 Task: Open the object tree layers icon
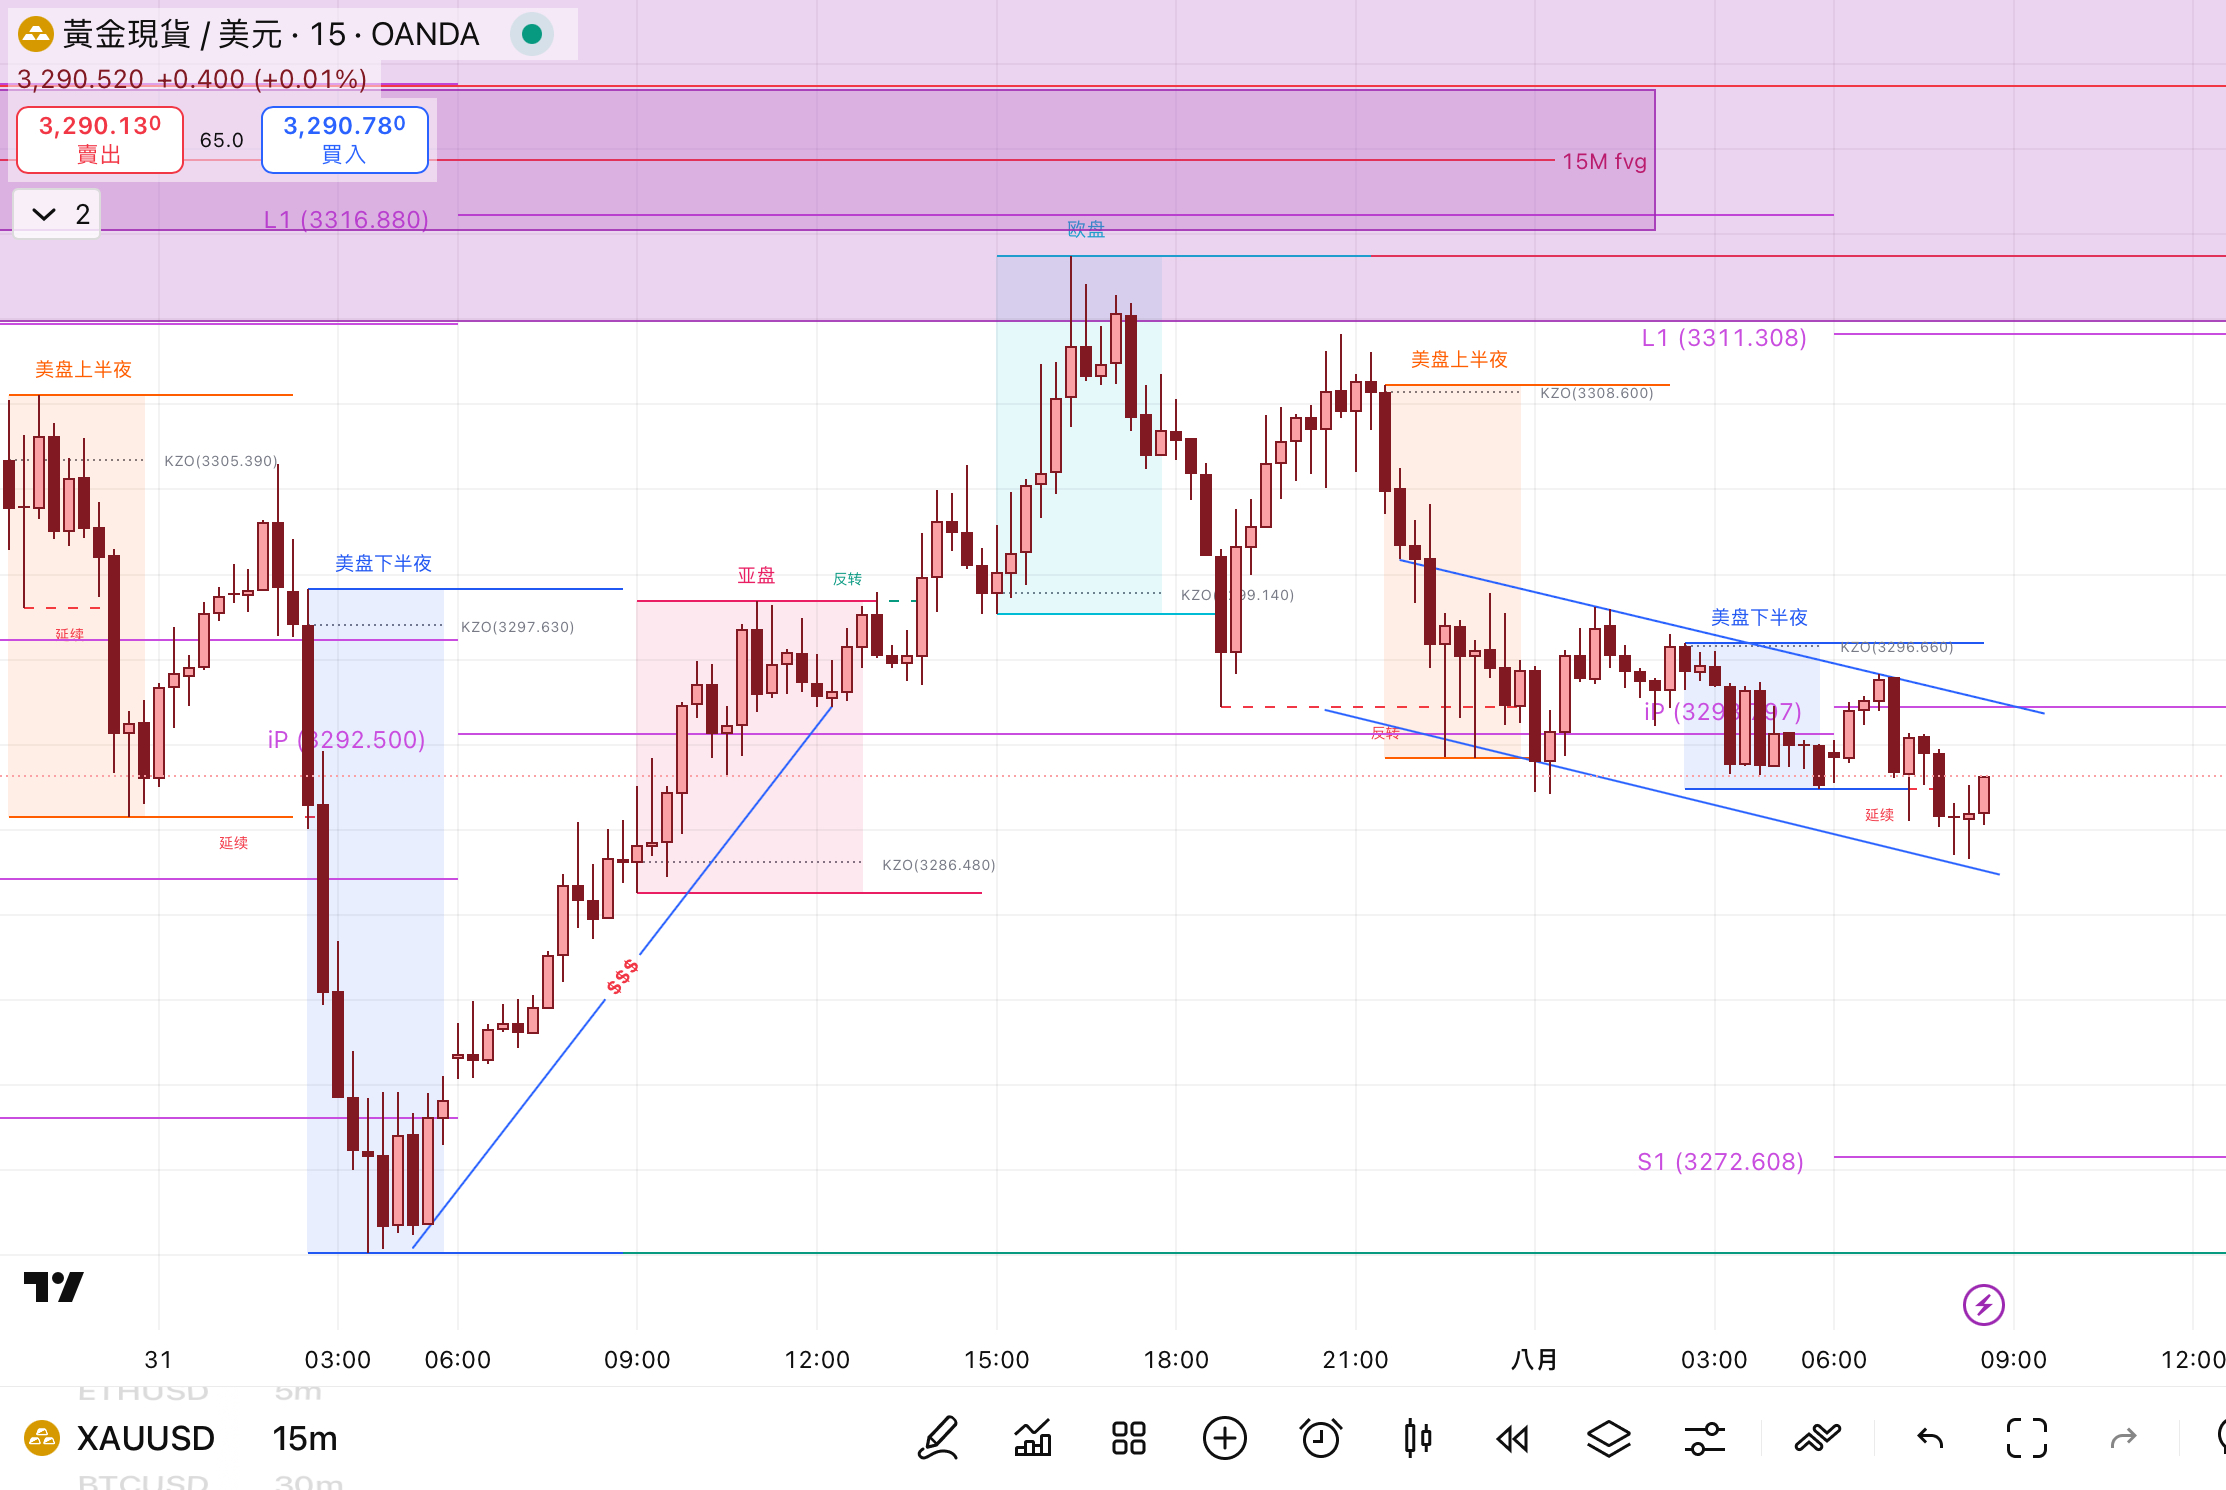1608,1439
